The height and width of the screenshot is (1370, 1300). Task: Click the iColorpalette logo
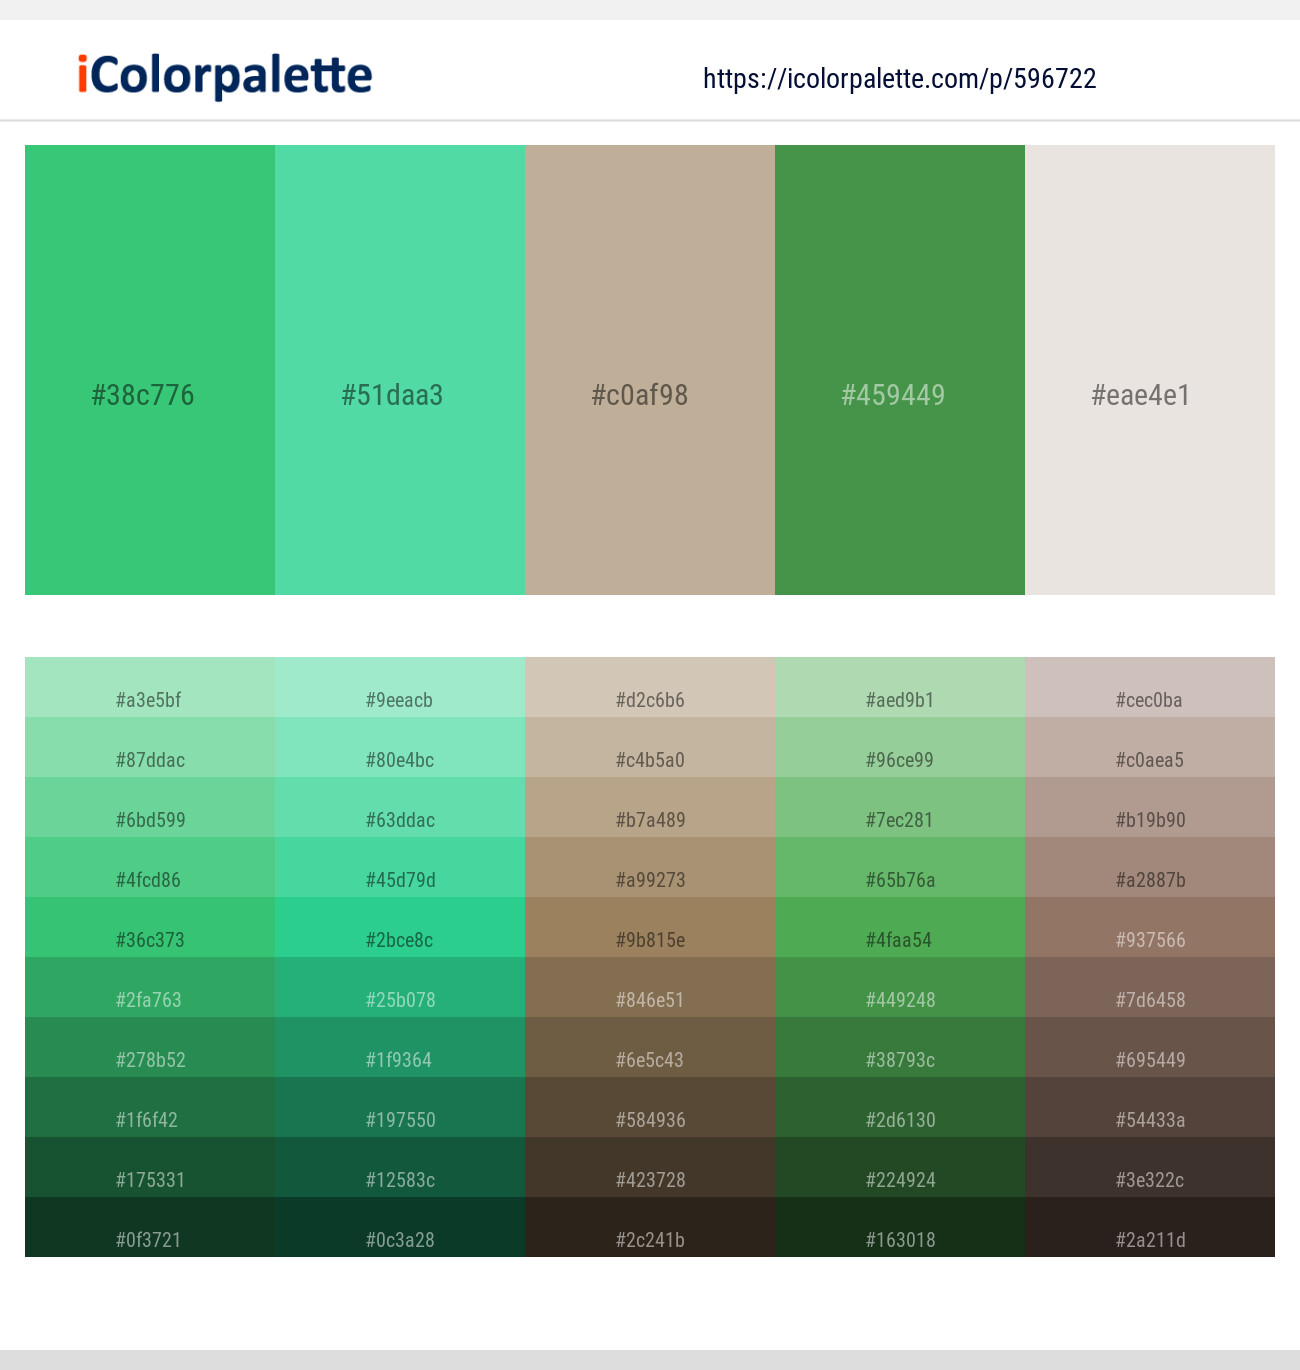[x=225, y=76]
